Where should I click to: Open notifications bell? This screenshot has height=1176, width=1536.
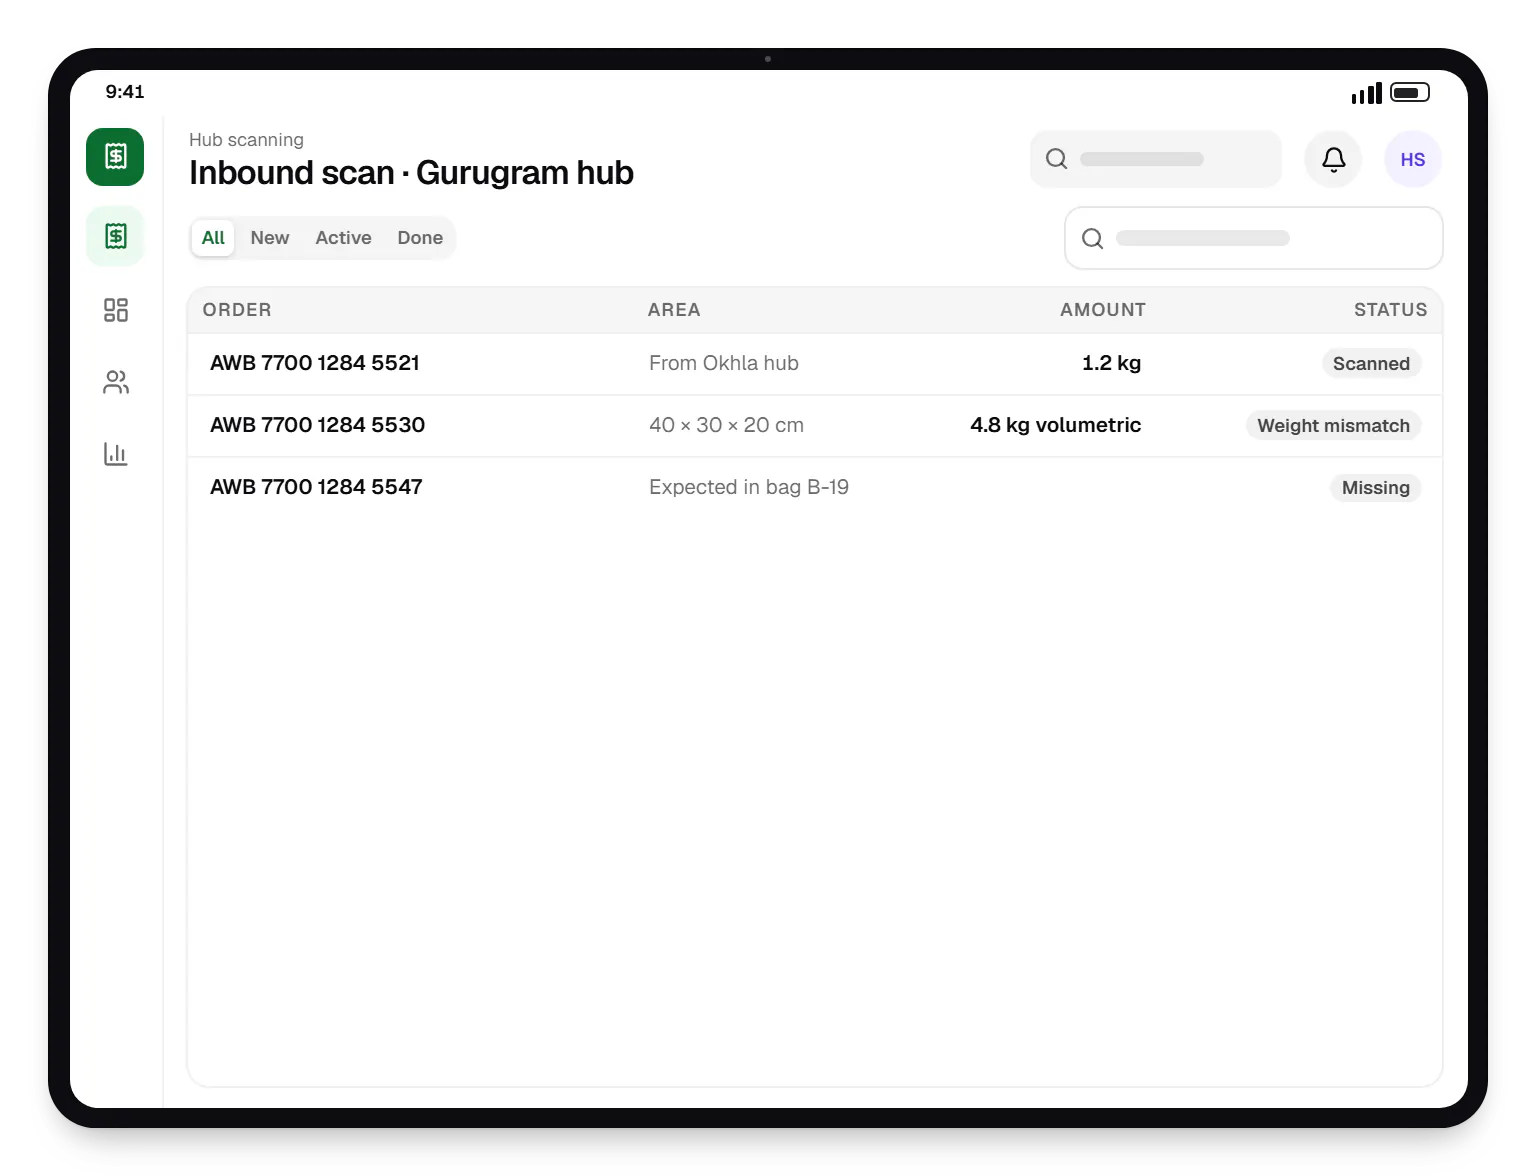pyautogui.click(x=1333, y=159)
